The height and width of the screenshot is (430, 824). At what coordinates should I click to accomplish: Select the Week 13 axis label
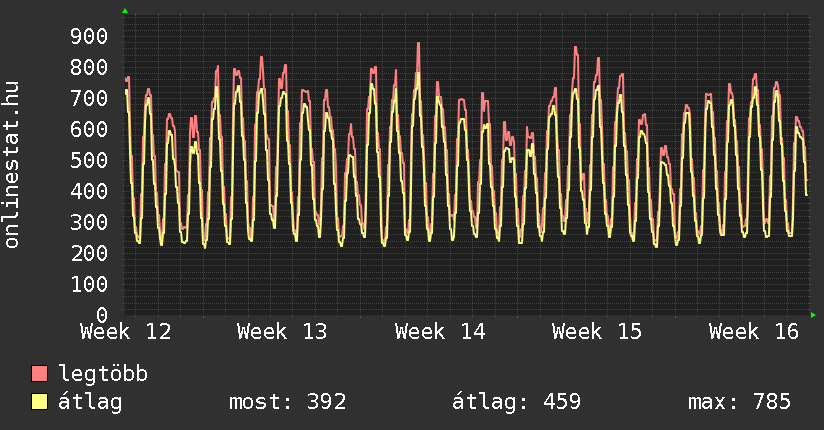[283, 332]
